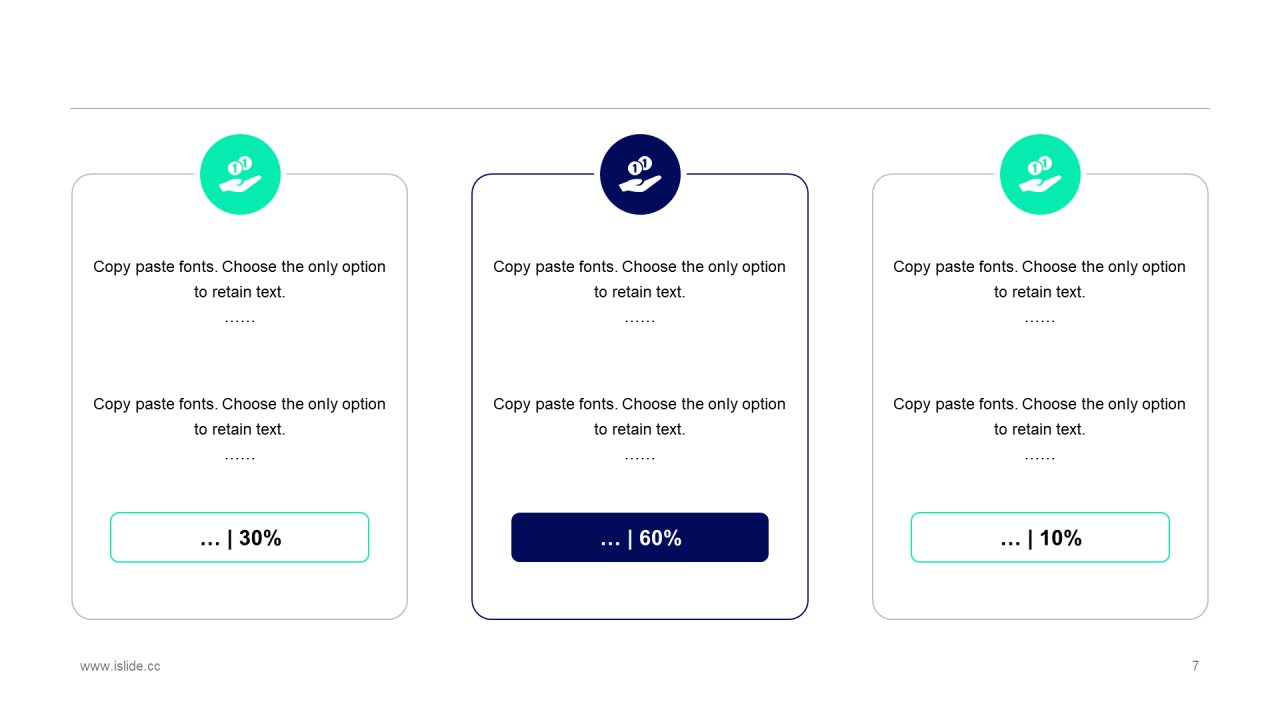1280x720 pixels.
Task: Click the green coin-hand icon on right card
Action: pos(1040,174)
